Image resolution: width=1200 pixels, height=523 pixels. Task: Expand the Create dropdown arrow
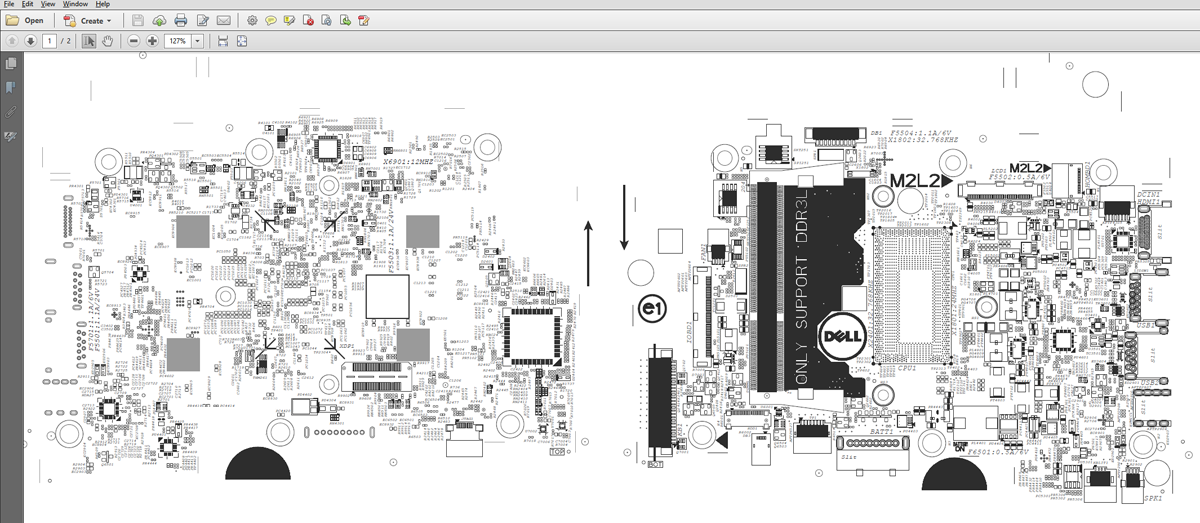[108, 20]
